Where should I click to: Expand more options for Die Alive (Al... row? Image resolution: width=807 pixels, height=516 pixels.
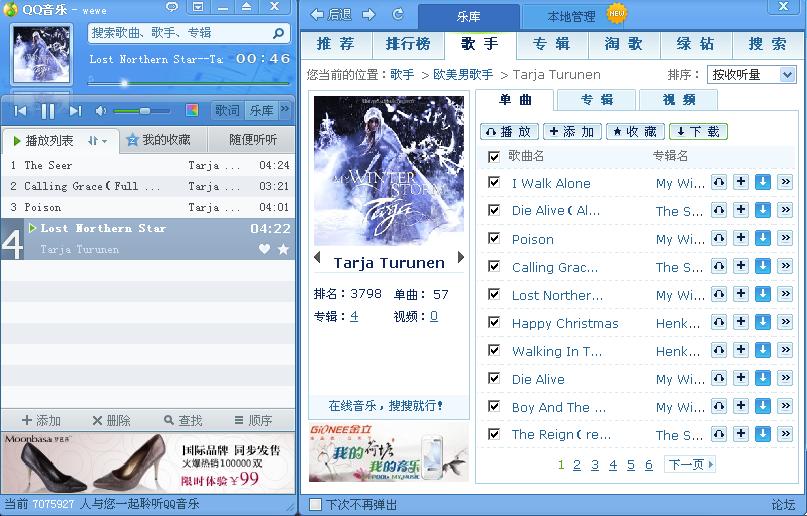click(x=785, y=210)
